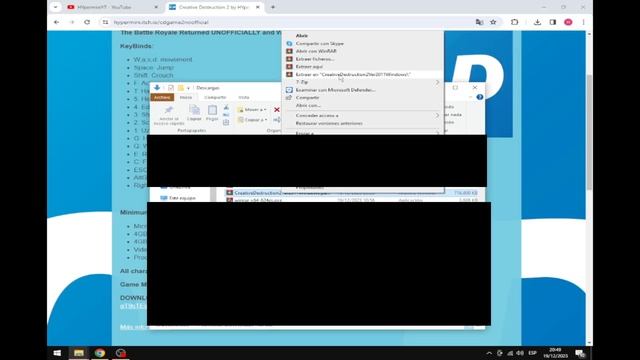Screen dimensions: 640x360
Task: Bookmark this page with the star icon
Action: pyautogui.click(x=493, y=22)
